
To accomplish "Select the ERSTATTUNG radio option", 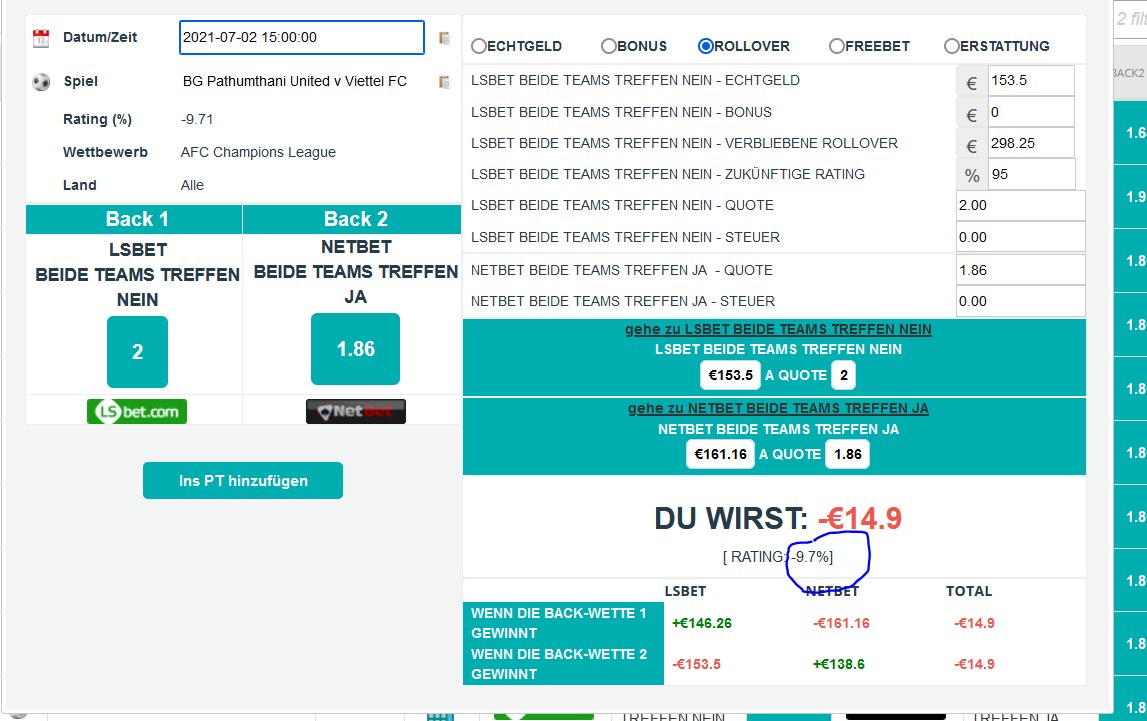I will point(951,46).
